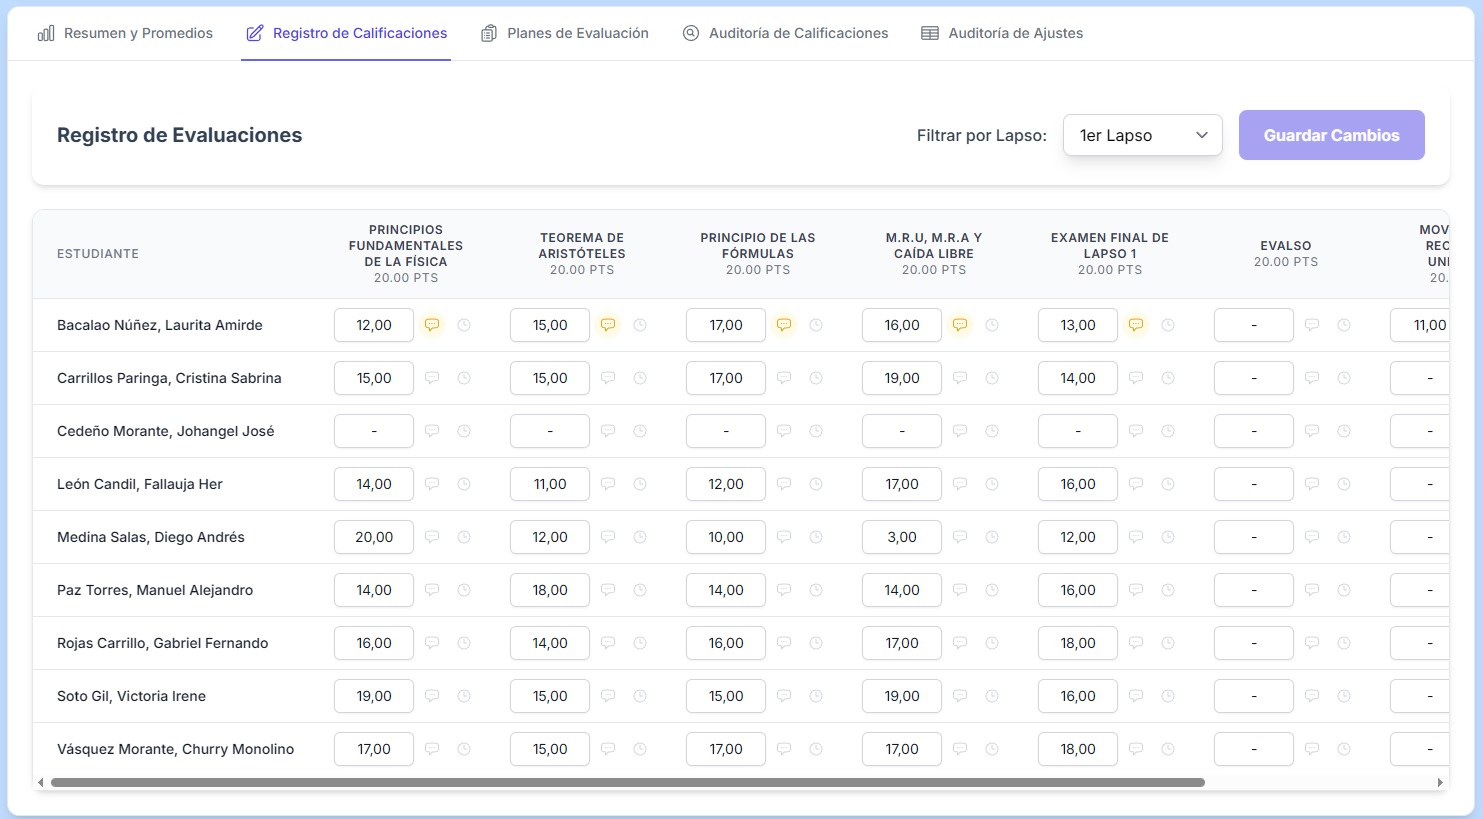The width and height of the screenshot is (1483, 819).
Task: Select student name León Candil, Fallauja Her
Action: point(140,484)
